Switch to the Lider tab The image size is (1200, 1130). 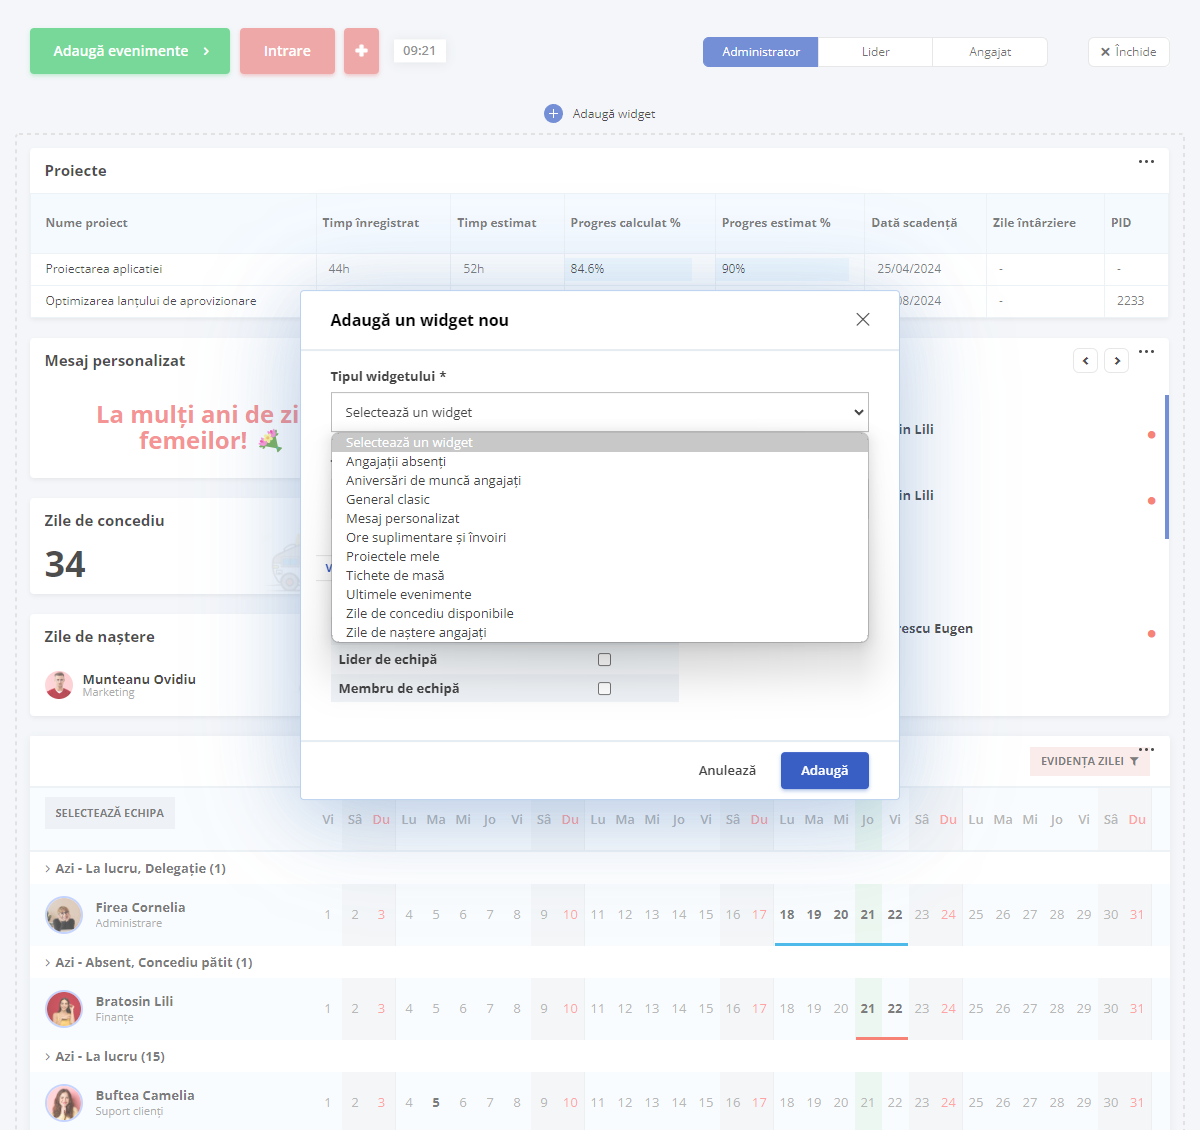click(875, 52)
